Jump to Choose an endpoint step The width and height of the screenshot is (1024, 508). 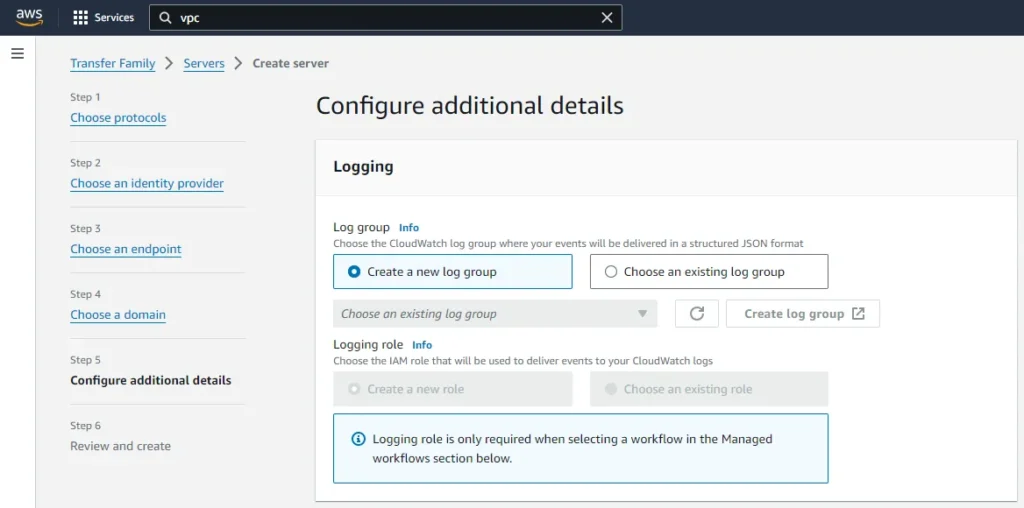click(x=126, y=249)
